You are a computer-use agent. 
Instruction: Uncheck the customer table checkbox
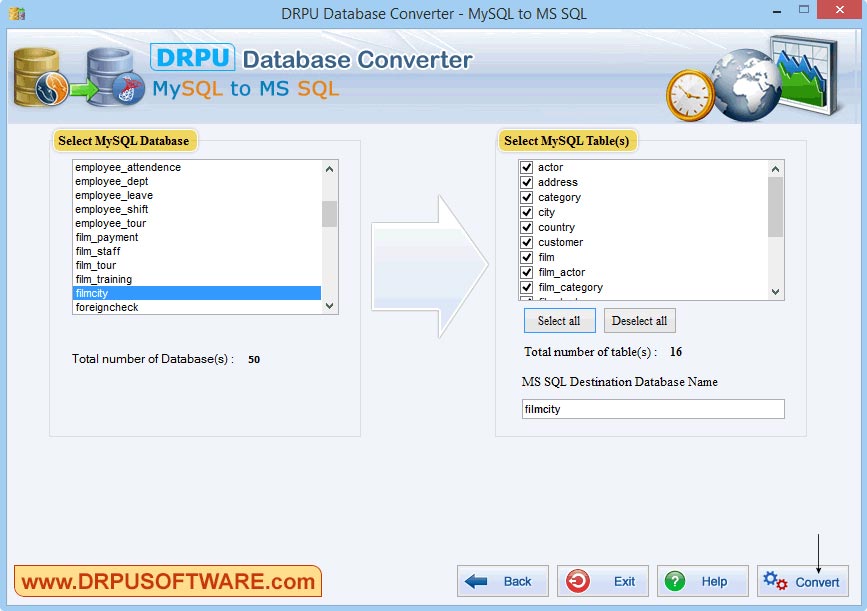pyautogui.click(x=526, y=242)
